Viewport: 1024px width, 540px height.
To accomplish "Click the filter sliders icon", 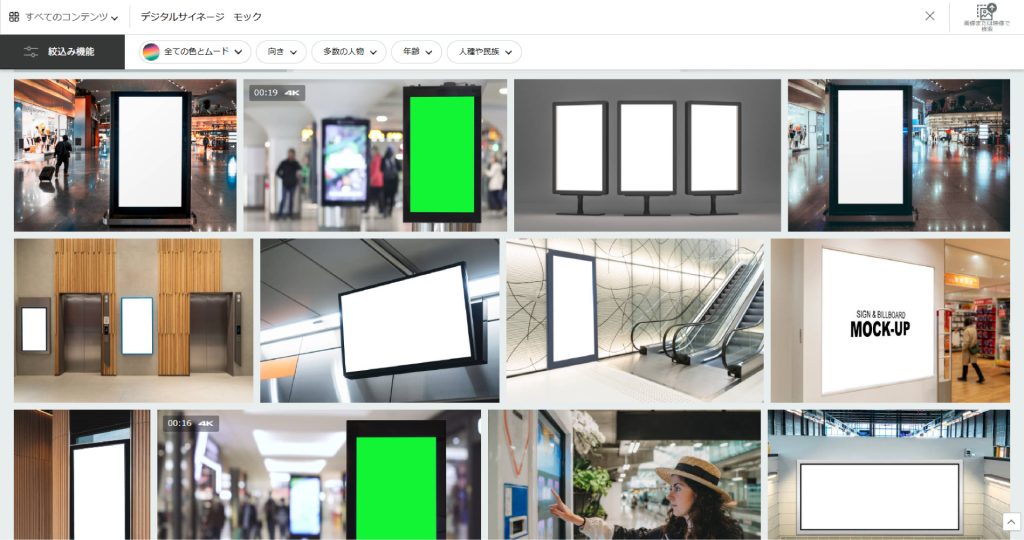I will tap(31, 52).
